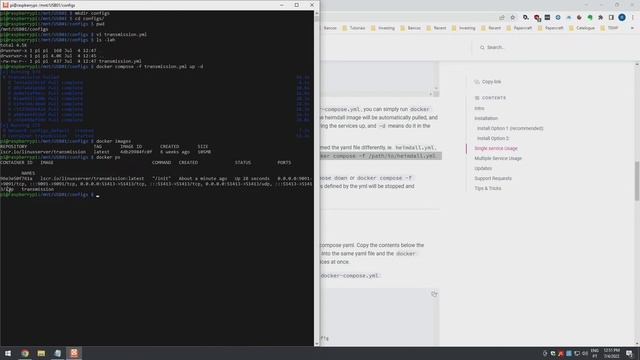Toggle the browser side panel icon
Viewport: 640px width, 360px height.
[x=611, y=17]
